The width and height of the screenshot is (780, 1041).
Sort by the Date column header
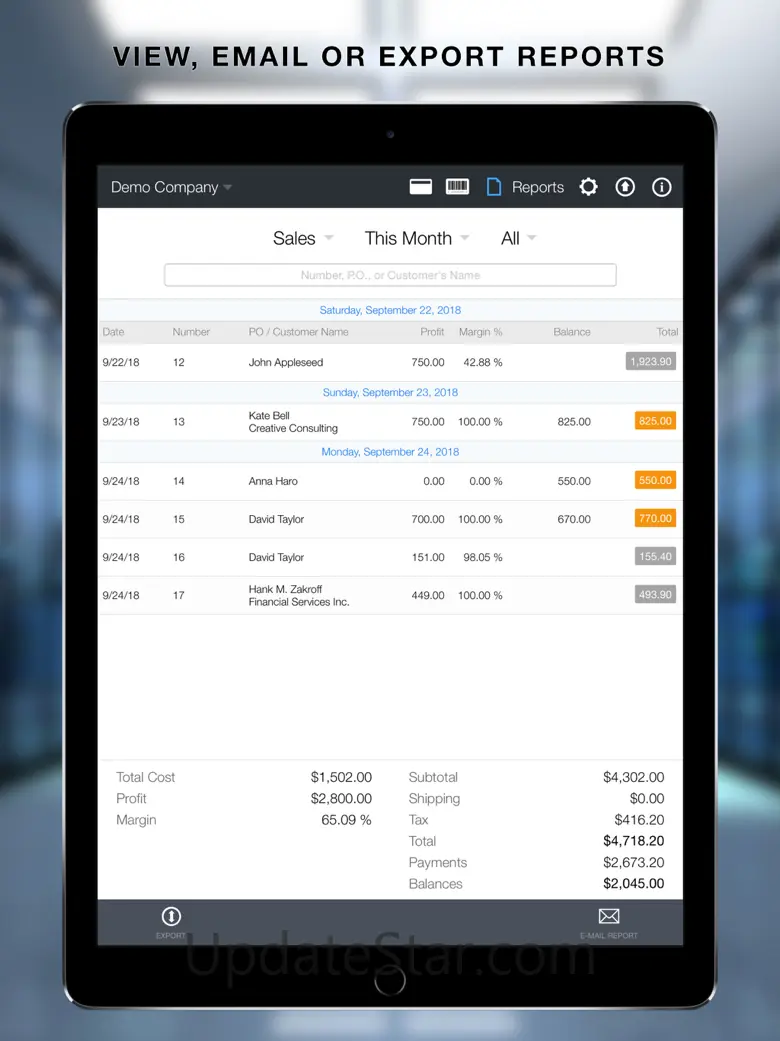click(x=114, y=332)
